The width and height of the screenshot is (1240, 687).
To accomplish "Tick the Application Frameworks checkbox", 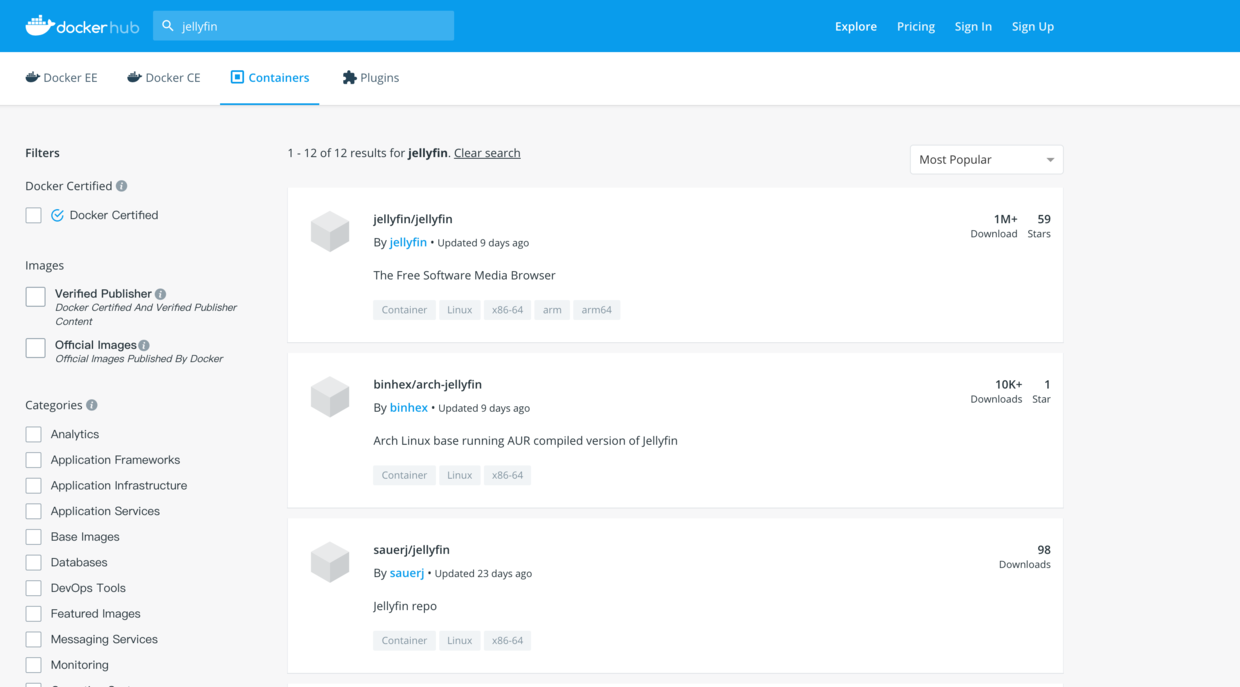I will [x=34, y=460].
